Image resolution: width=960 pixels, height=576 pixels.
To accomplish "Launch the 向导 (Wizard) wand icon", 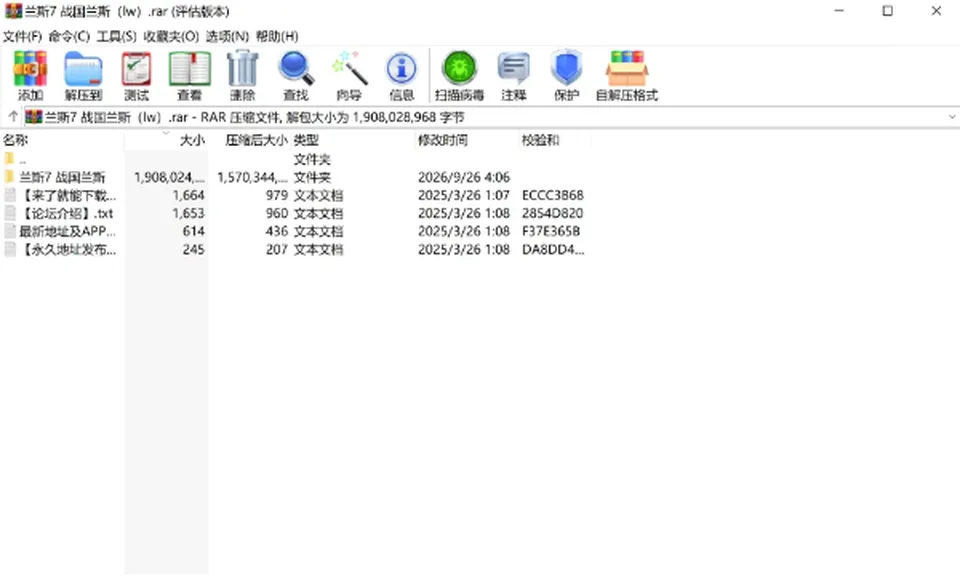I will 349,76.
